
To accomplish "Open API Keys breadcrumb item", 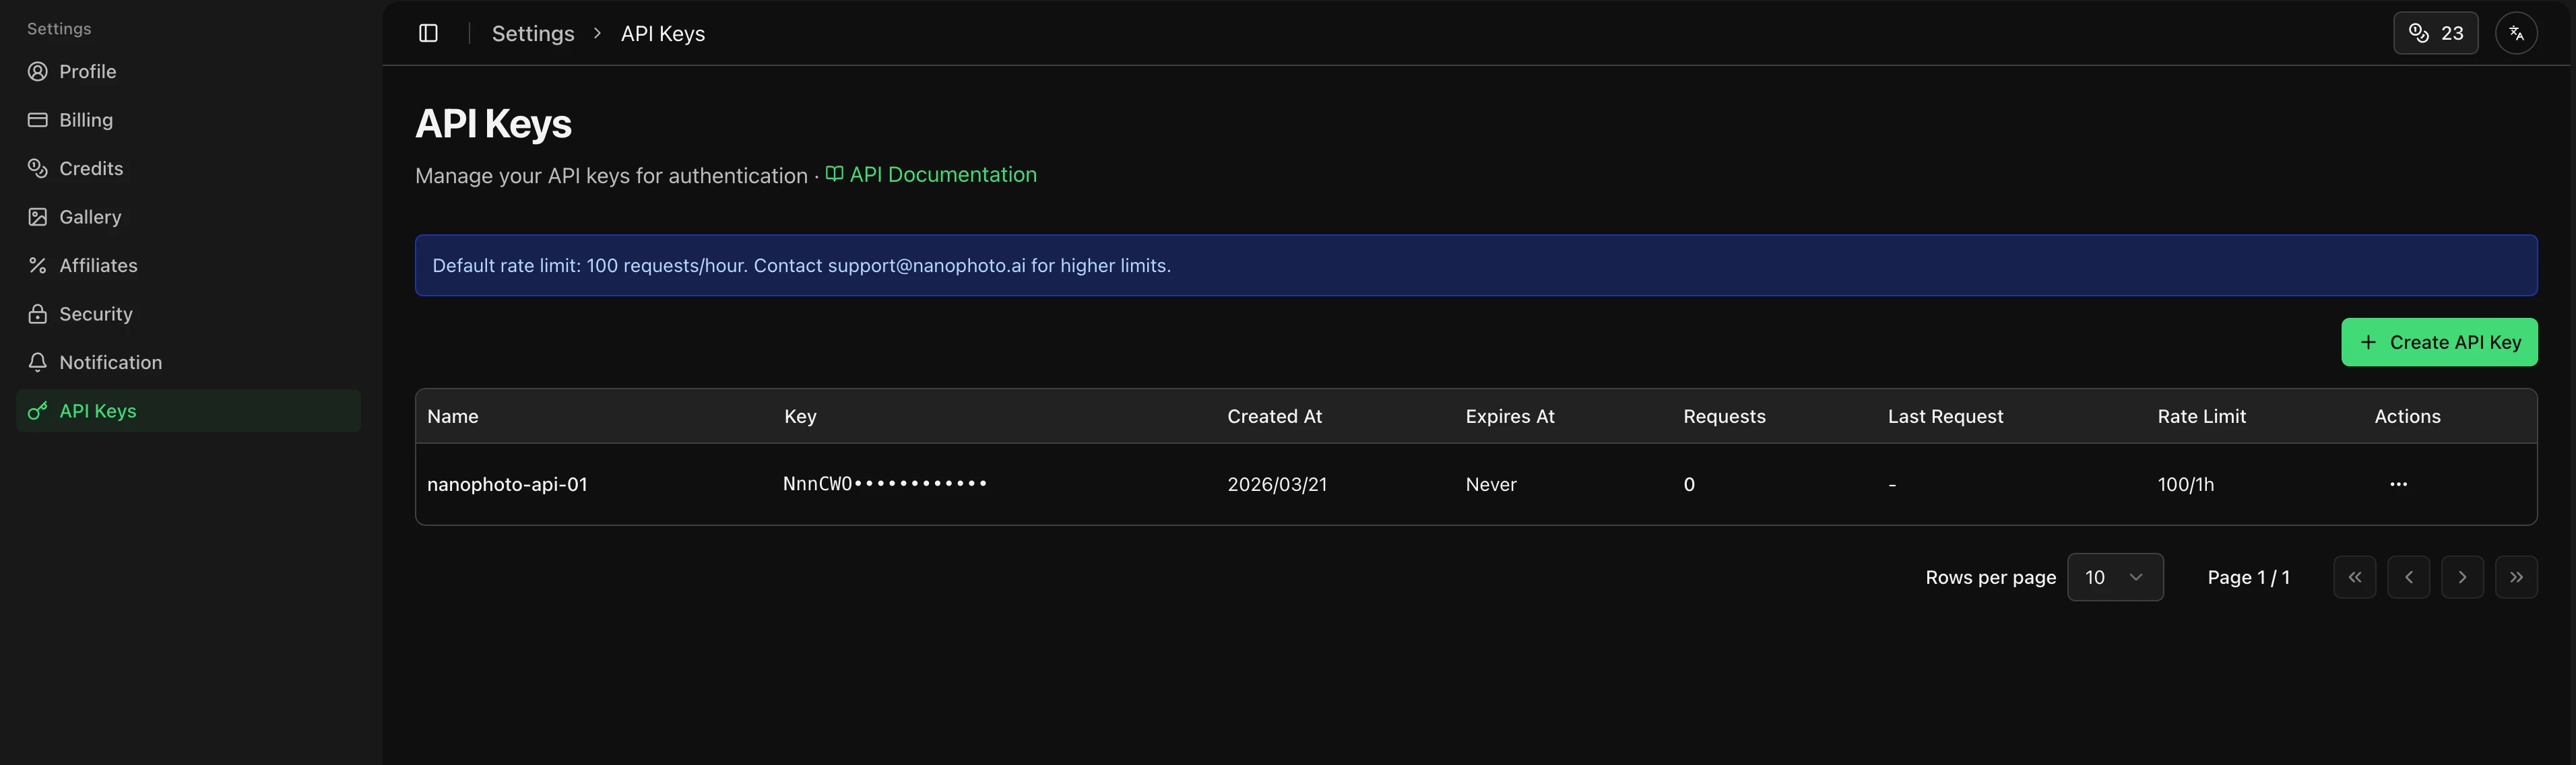I will (x=662, y=32).
